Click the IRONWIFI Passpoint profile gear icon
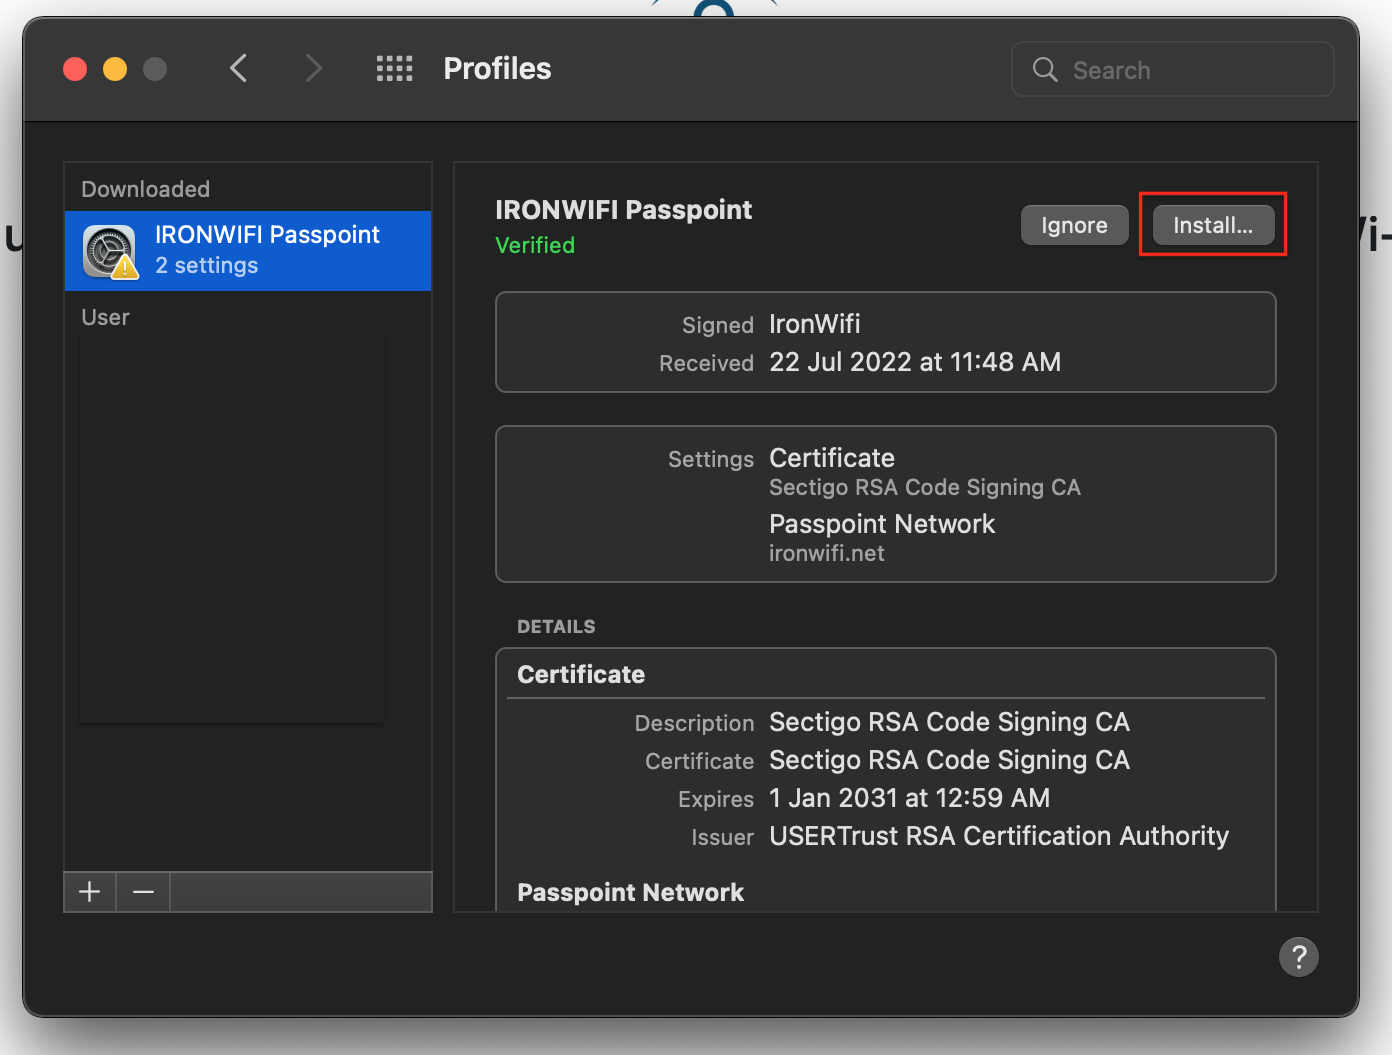This screenshot has height=1055, width=1392. (x=109, y=251)
